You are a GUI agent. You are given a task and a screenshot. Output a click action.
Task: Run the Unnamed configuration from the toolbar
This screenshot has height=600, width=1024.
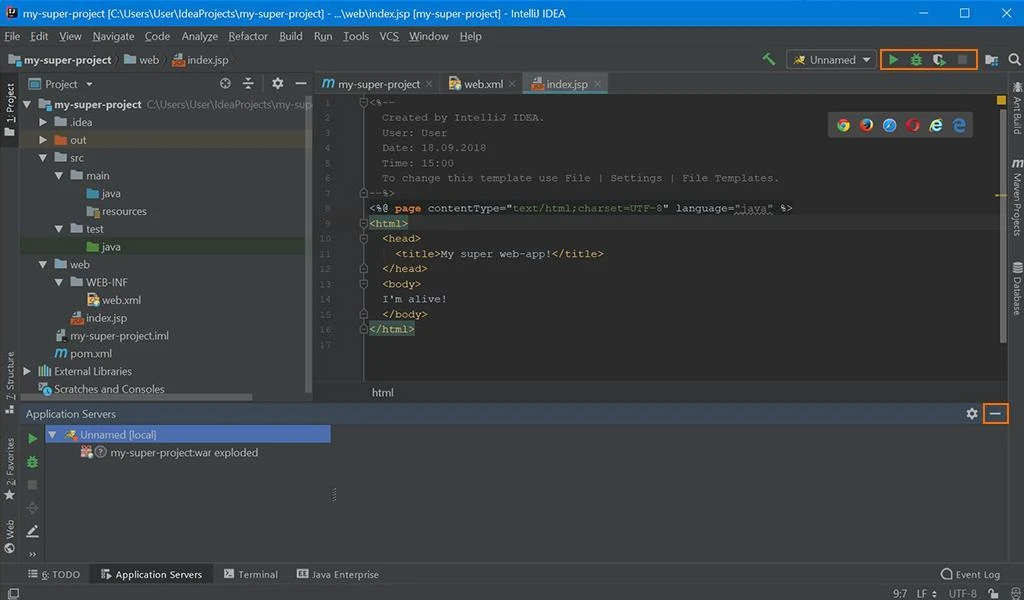(893, 60)
